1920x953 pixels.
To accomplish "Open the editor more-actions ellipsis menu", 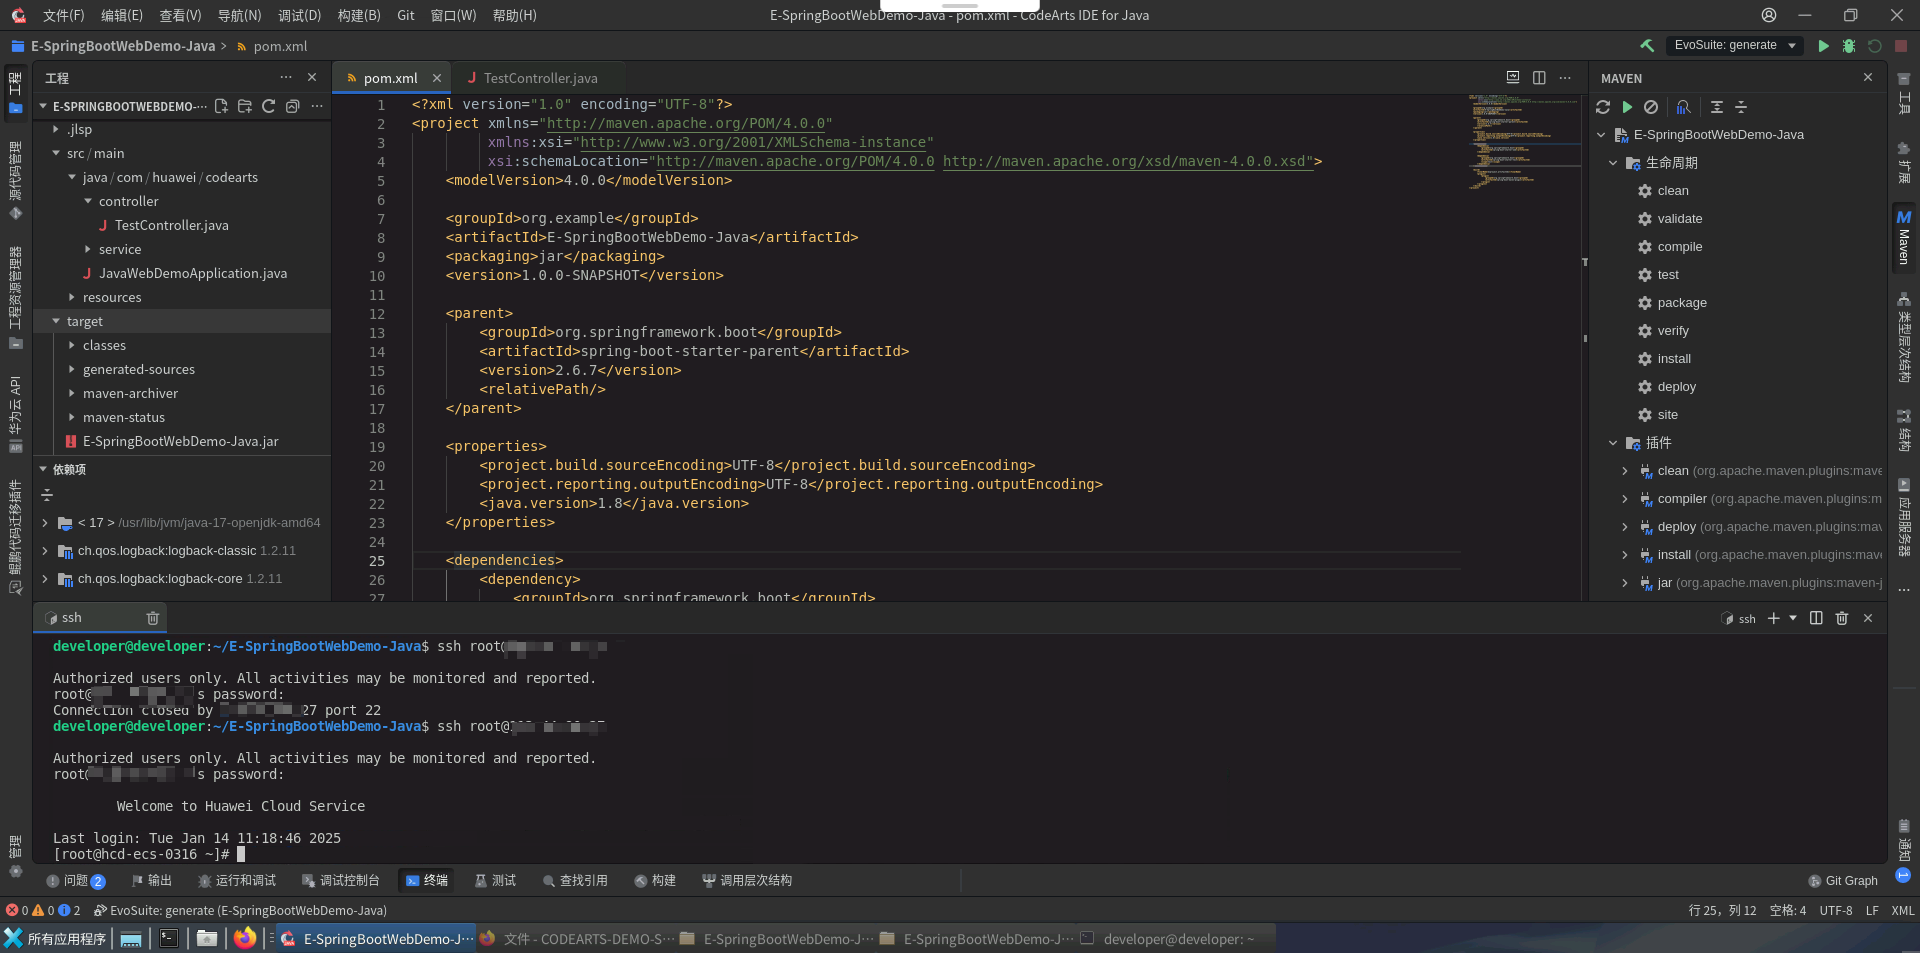I will click(1565, 78).
